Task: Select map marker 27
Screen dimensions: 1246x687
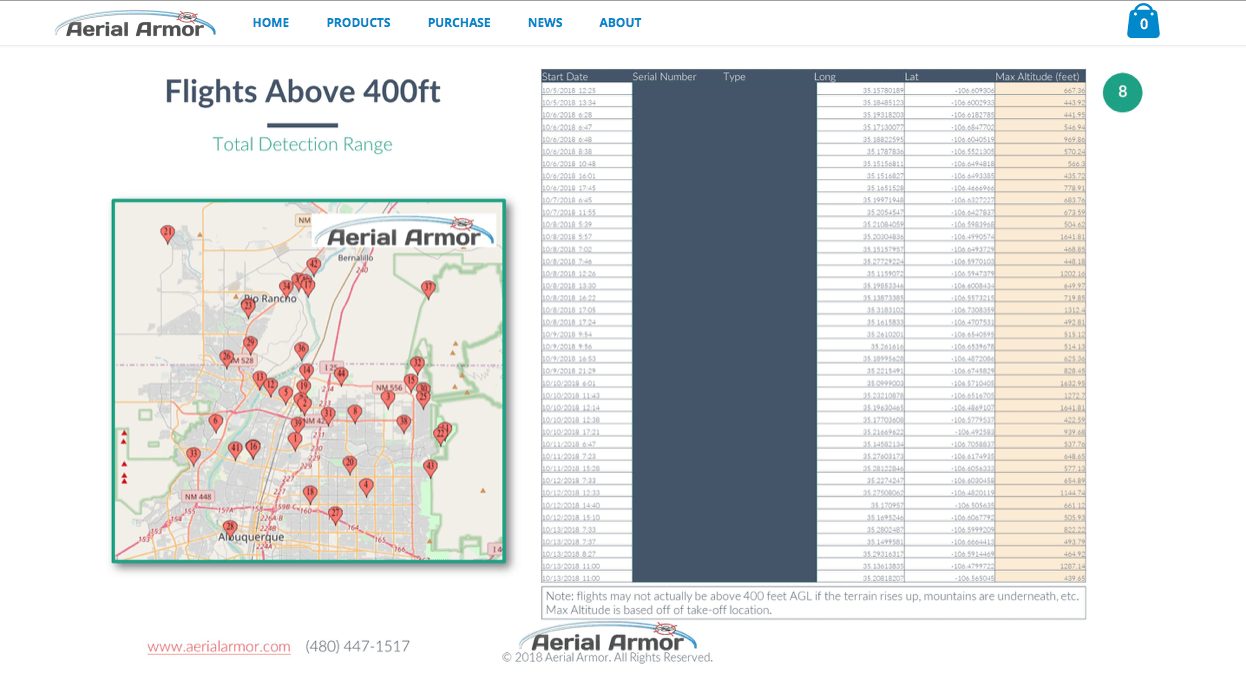Action: point(336,515)
